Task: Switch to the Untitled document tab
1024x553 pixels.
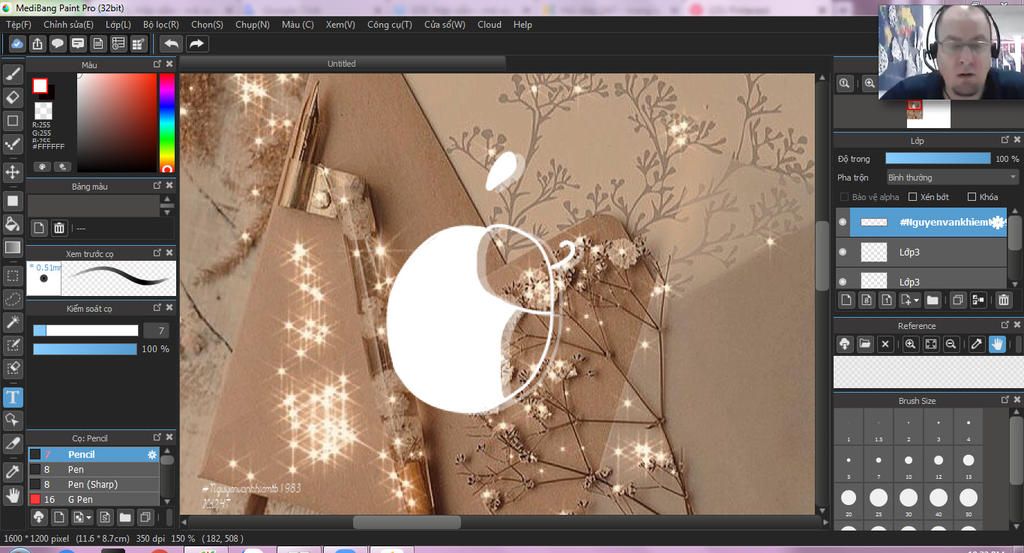Action: click(x=342, y=63)
